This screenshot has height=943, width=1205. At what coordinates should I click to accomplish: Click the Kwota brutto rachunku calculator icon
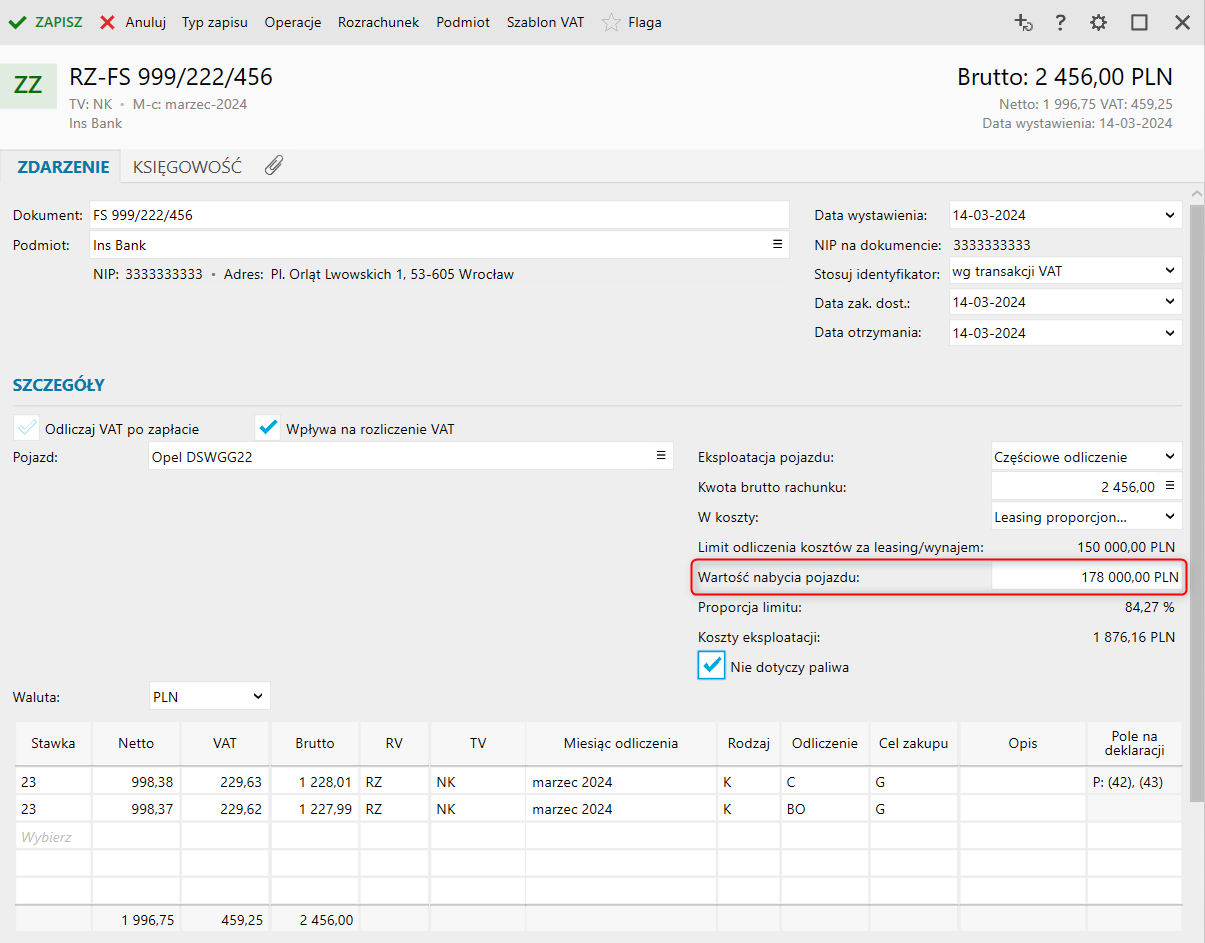tap(1170, 487)
